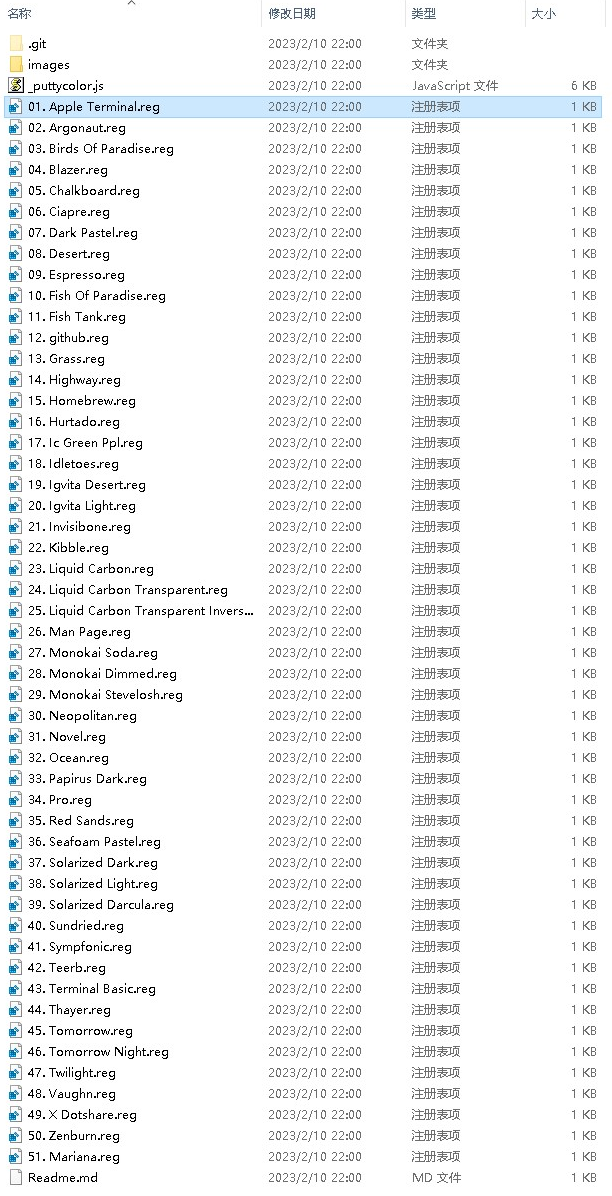Click the registry icon of 42. Teerb.reg
Screen dimensions: 612x1196
tap(16, 967)
